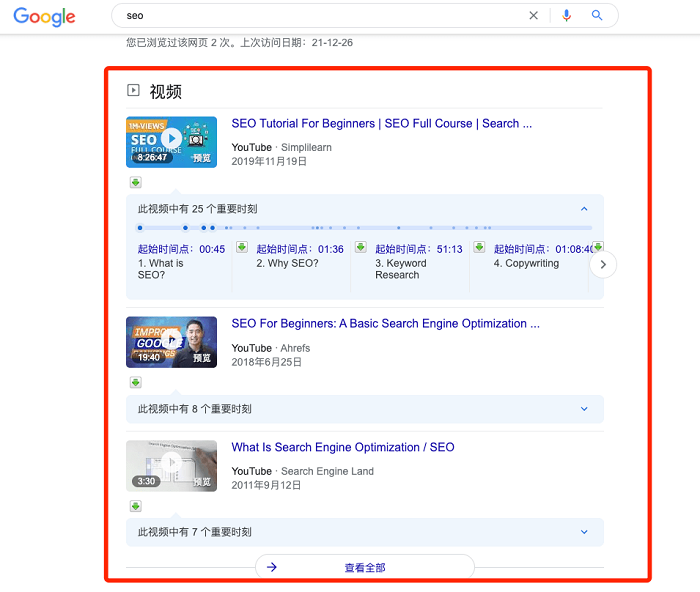Screen dimensions: 700x592
Task: Expand the 7 key moments panel
Action: coord(584,532)
